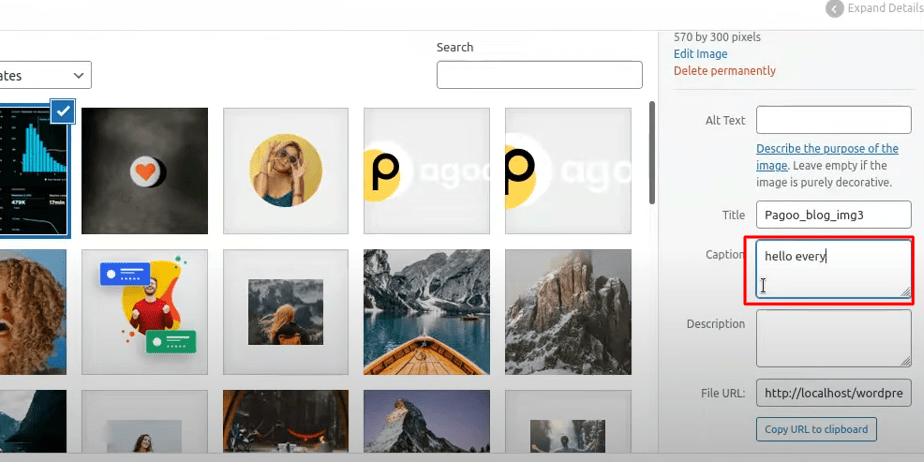Select the orange heart thumbnail
924x462 pixels.
[x=144, y=171]
